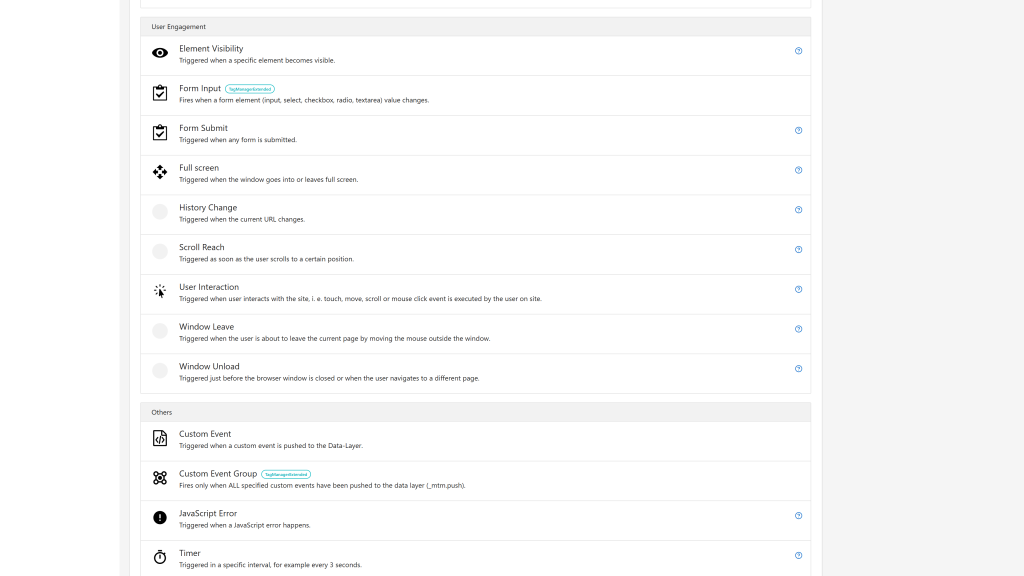
Task: Click the User Interaction cursor icon
Action: click(x=160, y=291)
